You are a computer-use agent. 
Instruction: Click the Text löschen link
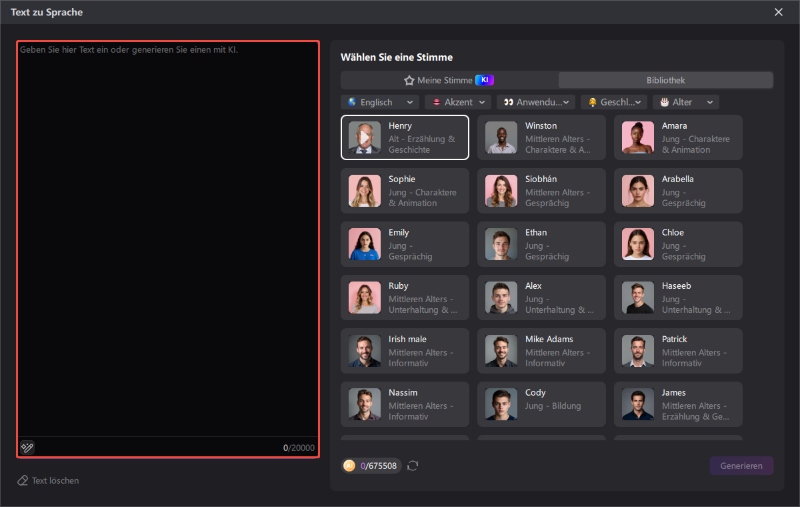(x=55, y=481)
